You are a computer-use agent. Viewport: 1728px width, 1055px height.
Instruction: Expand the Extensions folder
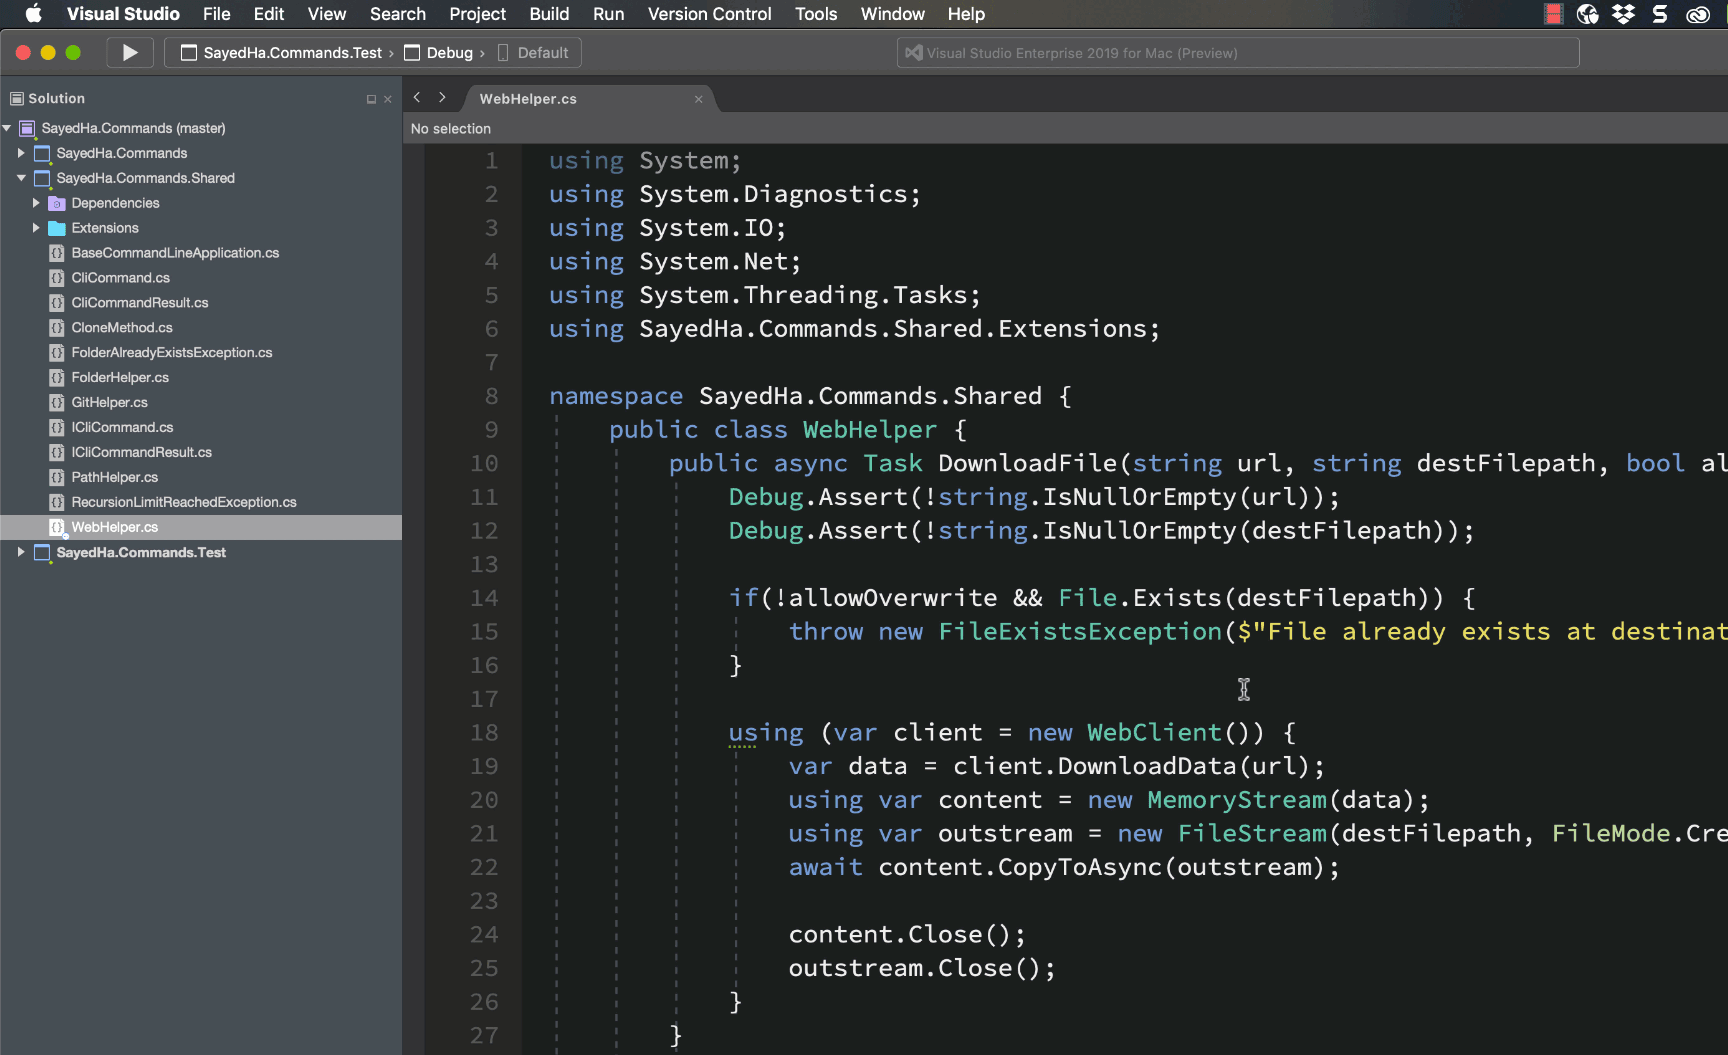36,228
